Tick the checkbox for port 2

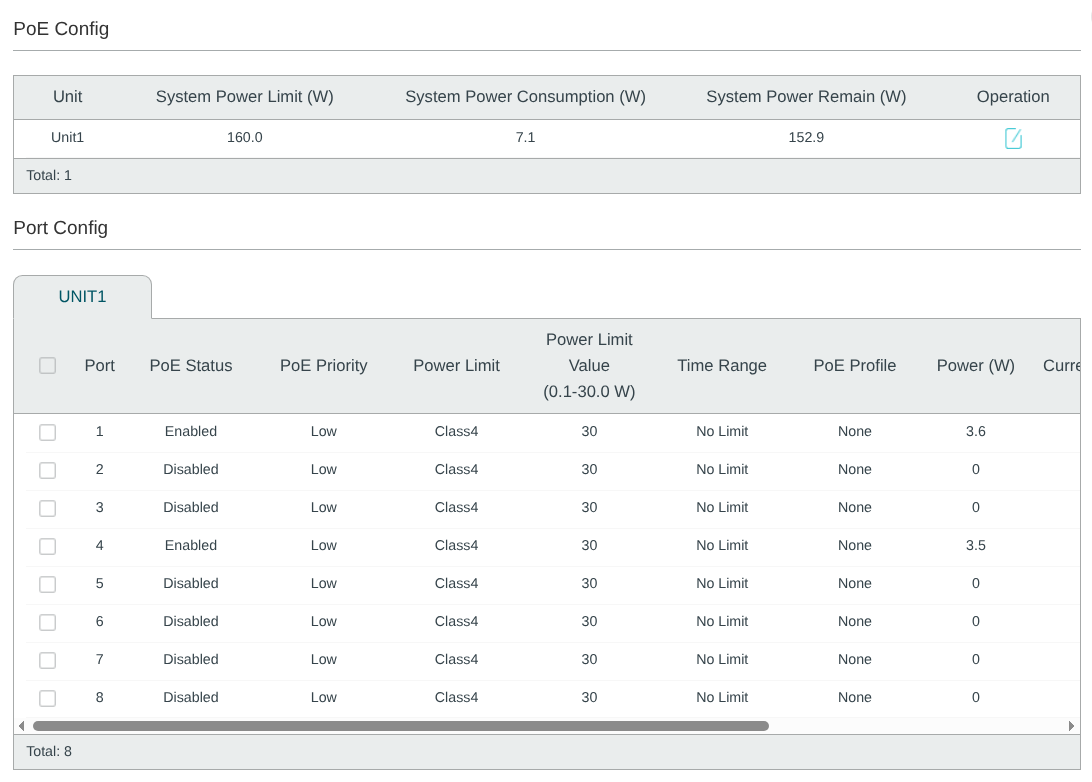point(47,470)
